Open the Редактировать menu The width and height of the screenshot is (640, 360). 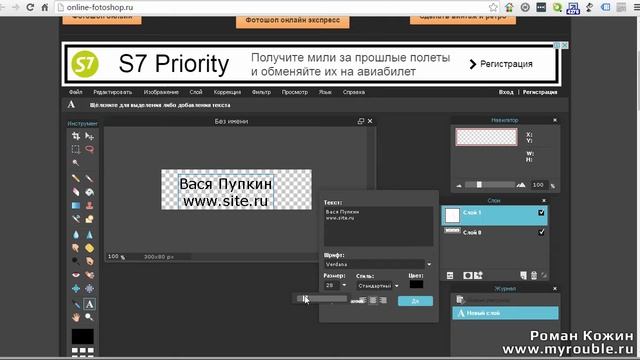[113, 92]
